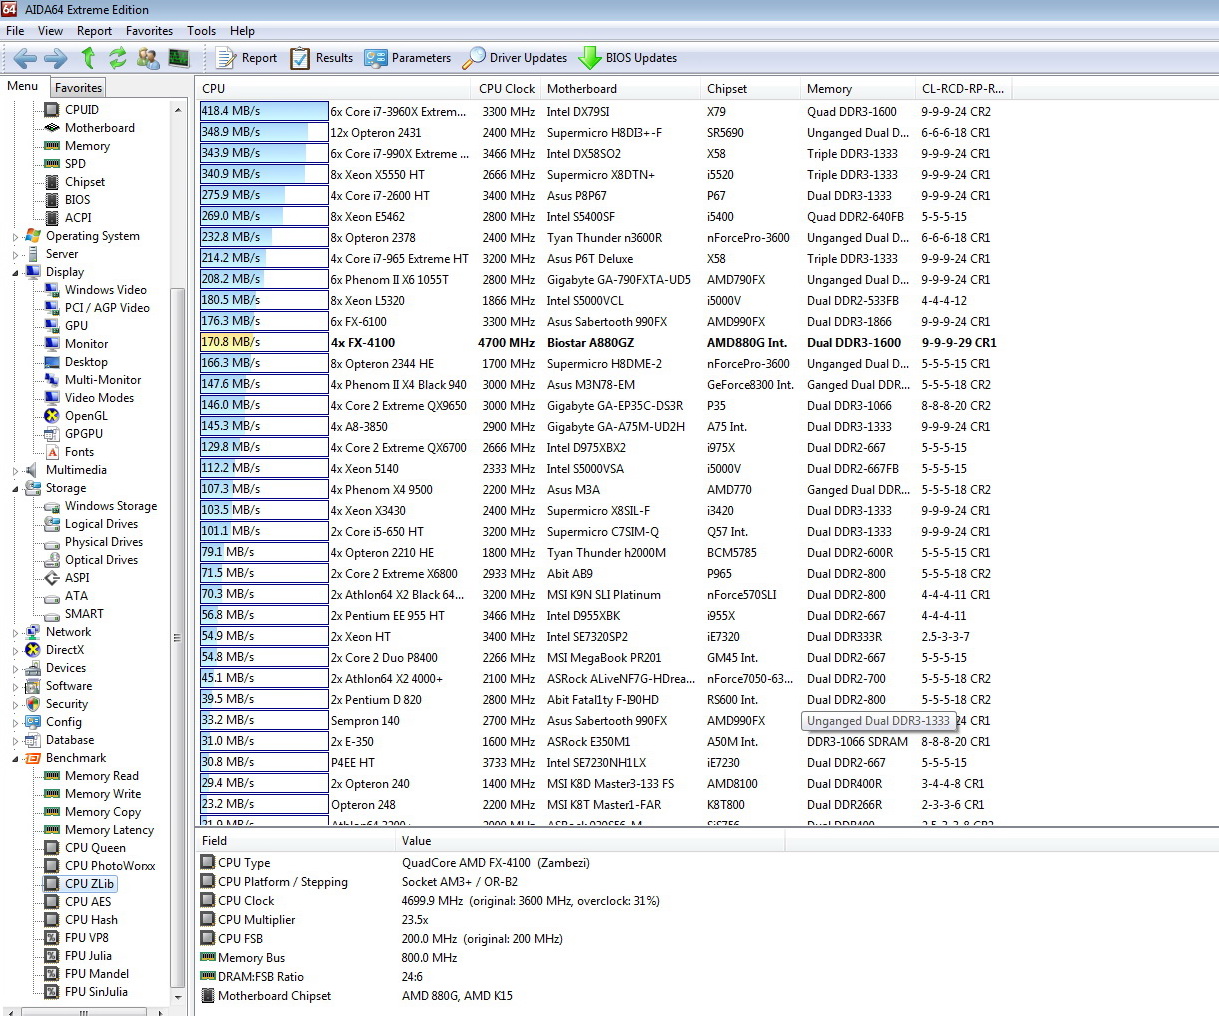
Task: Click the BIOS Updates green arrow button
Action: [628, 58]
